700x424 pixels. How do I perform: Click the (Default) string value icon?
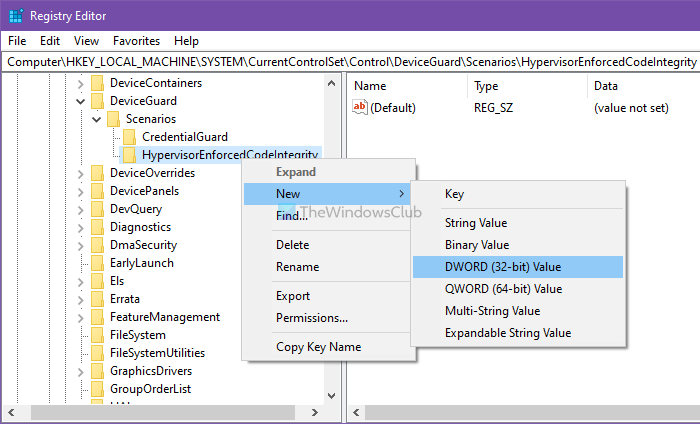click(x=359, y=107)
